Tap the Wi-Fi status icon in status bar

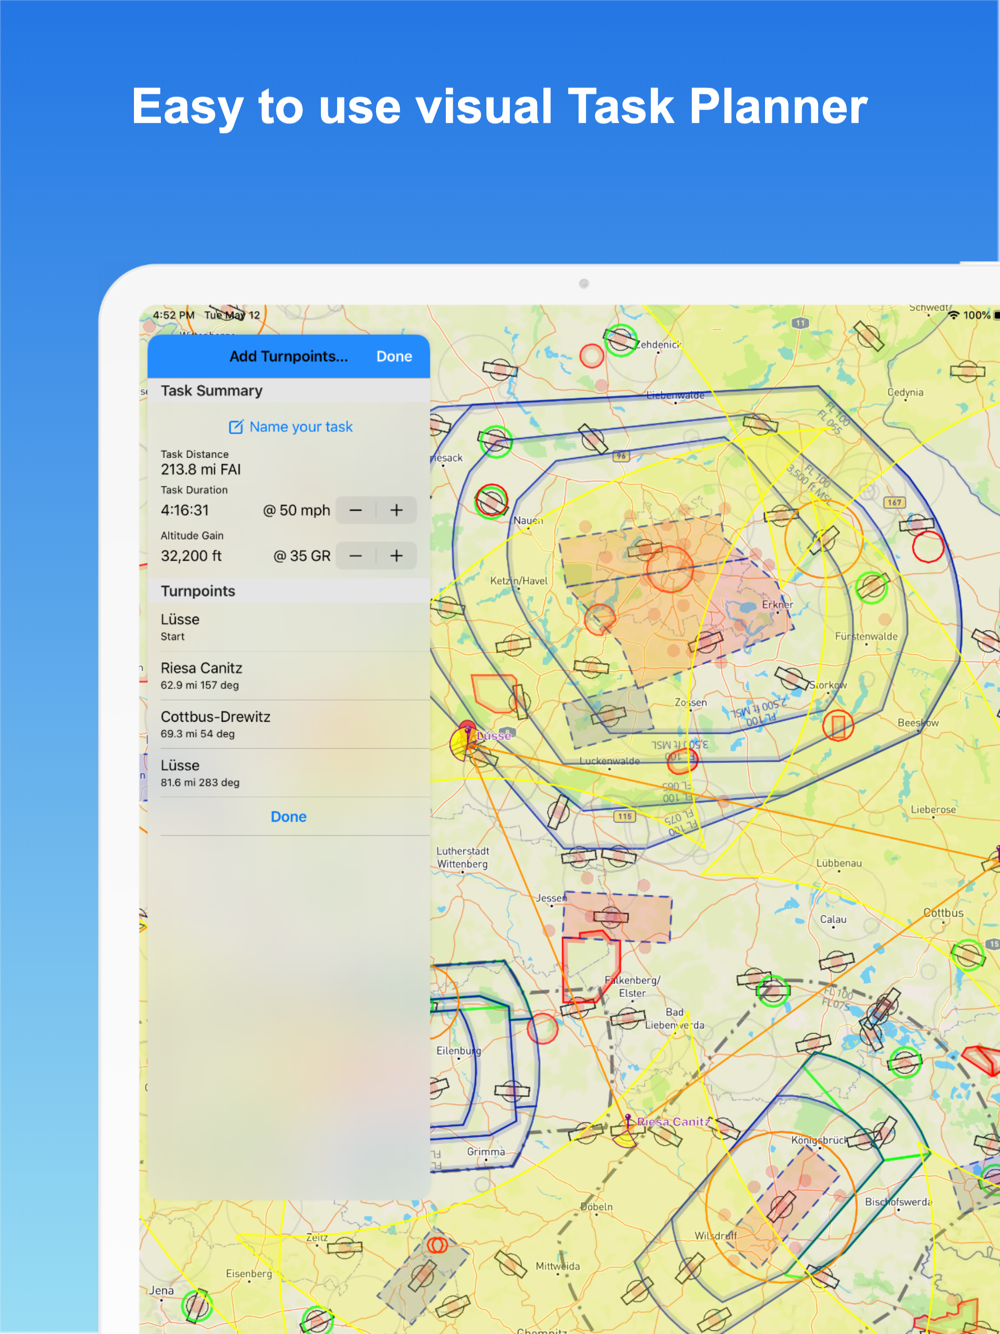pyautogui.click(x=953, y=315)
